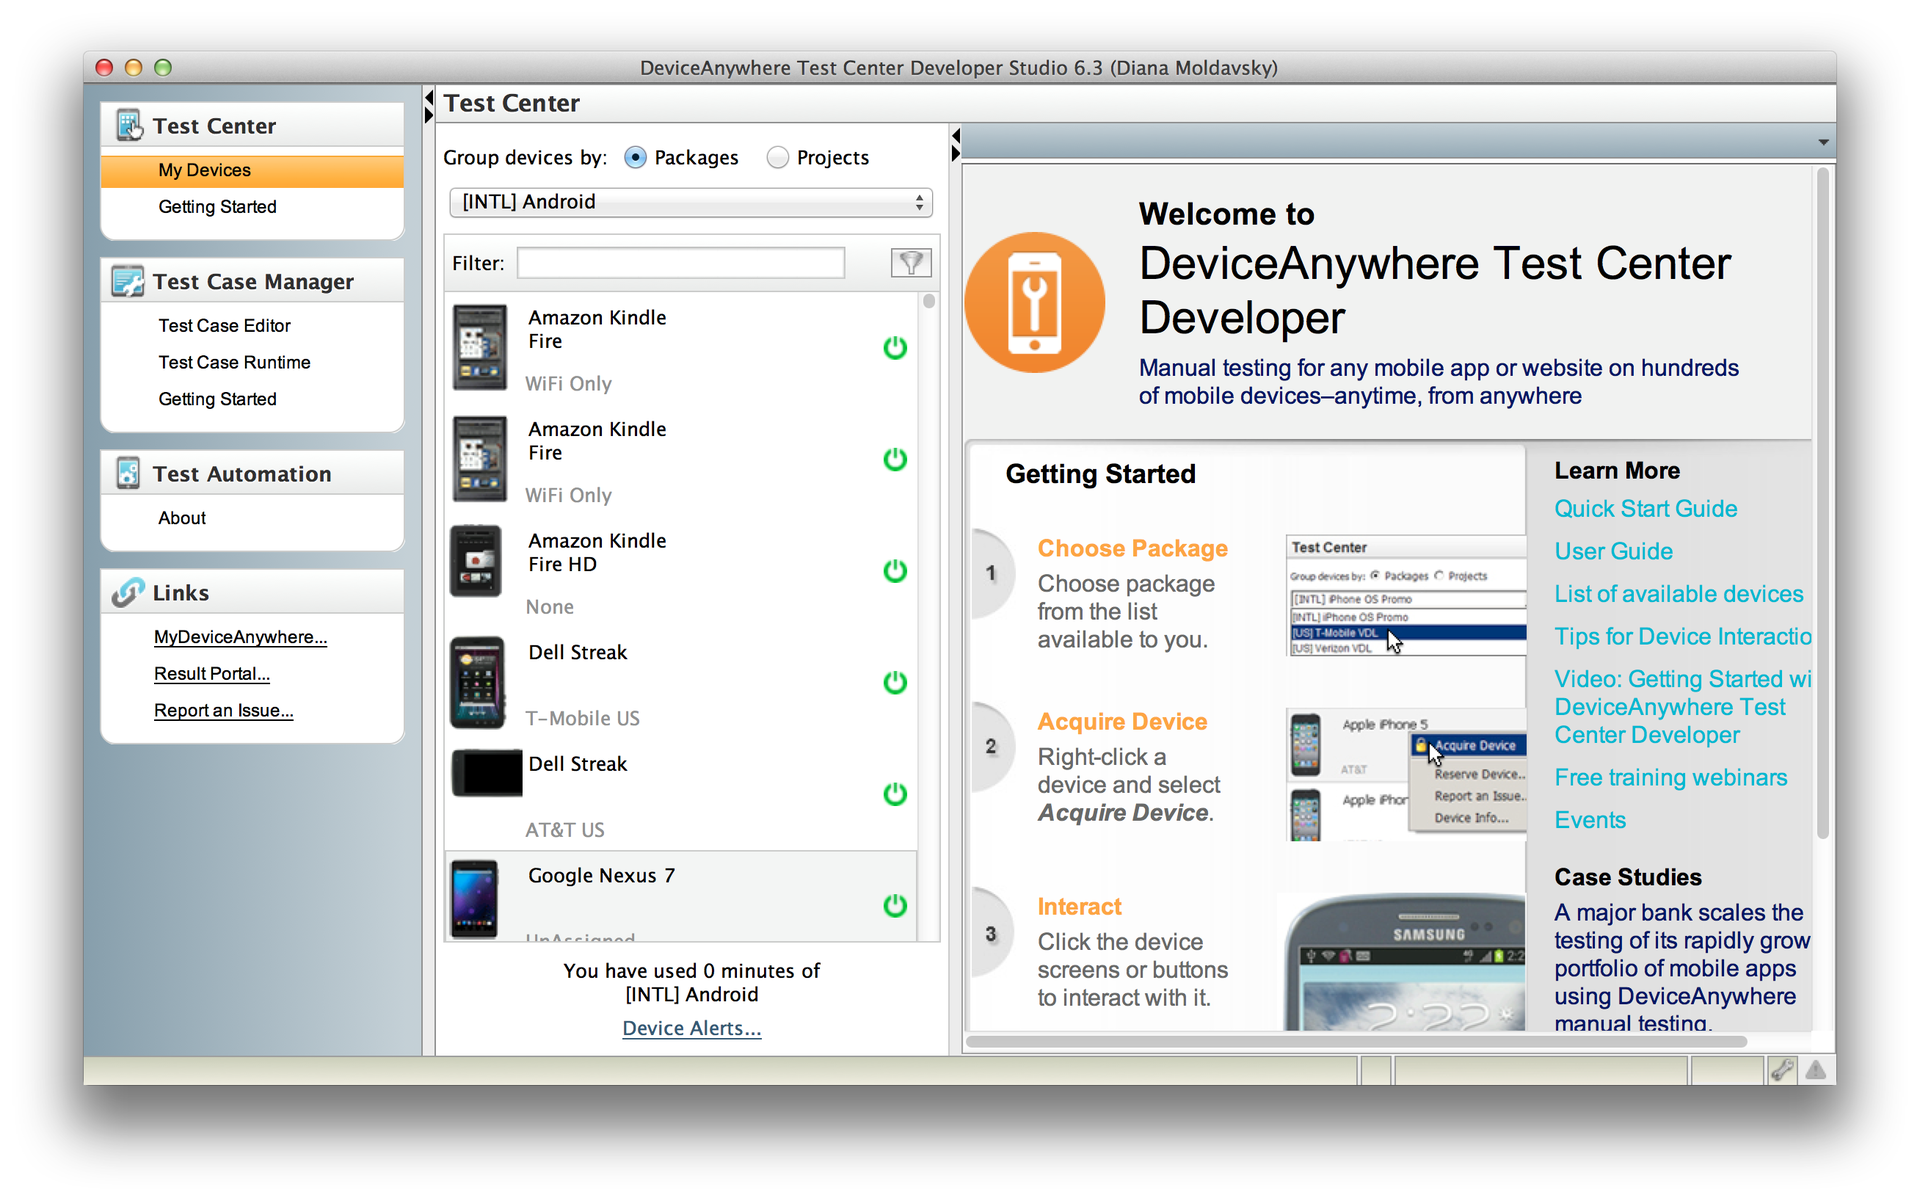
Task: Click Google Nexus 7 device name
Action: pos(601,876)
